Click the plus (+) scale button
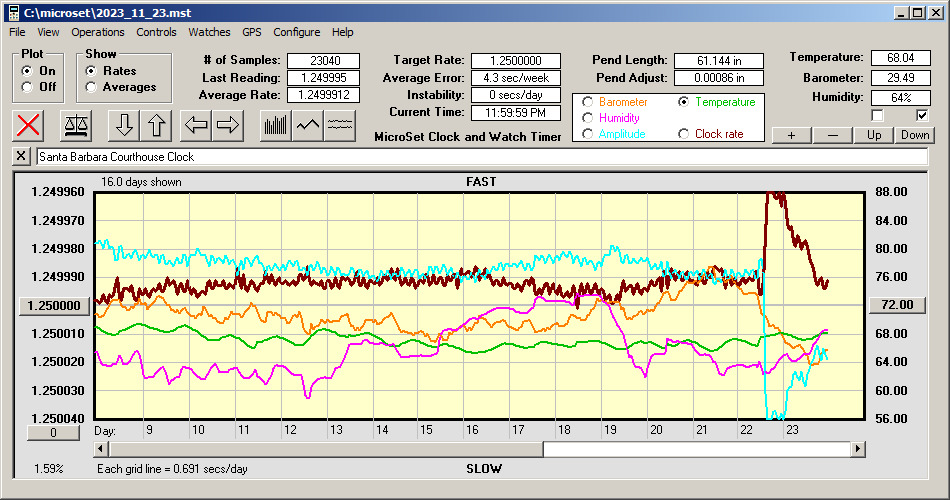Screen dimensions: 950x500 [x=791, y=135]
